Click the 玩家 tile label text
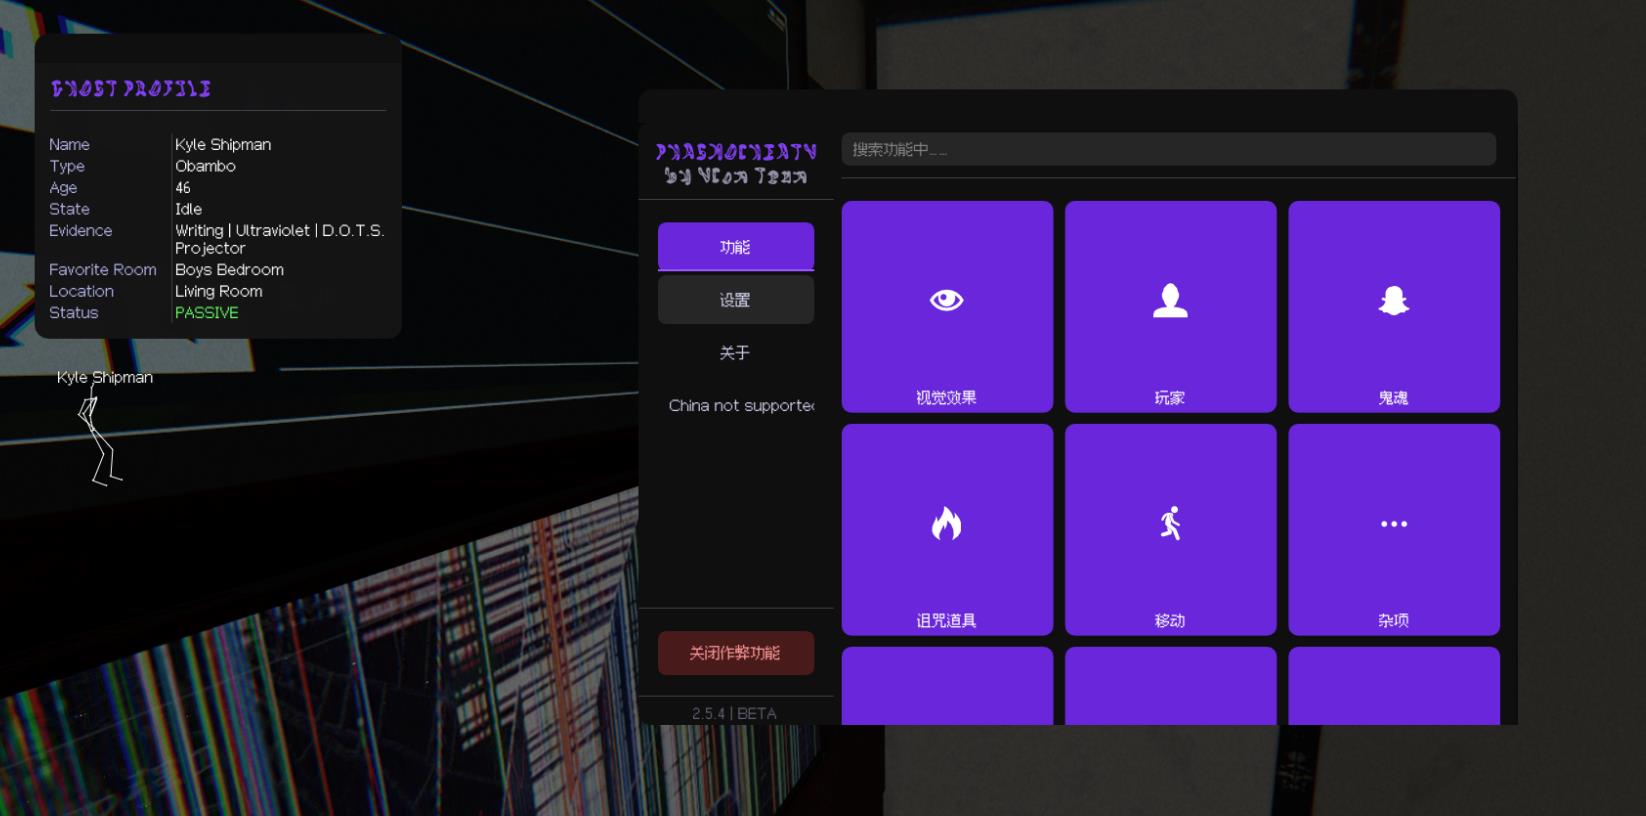 pos(1170,397)
